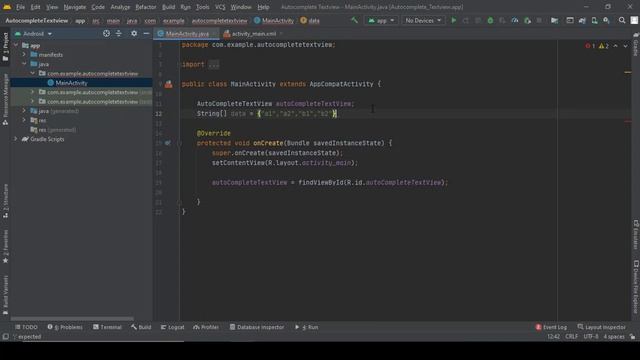
Task: Open Build Variants tool window
Action: click(x=5, y=295)
